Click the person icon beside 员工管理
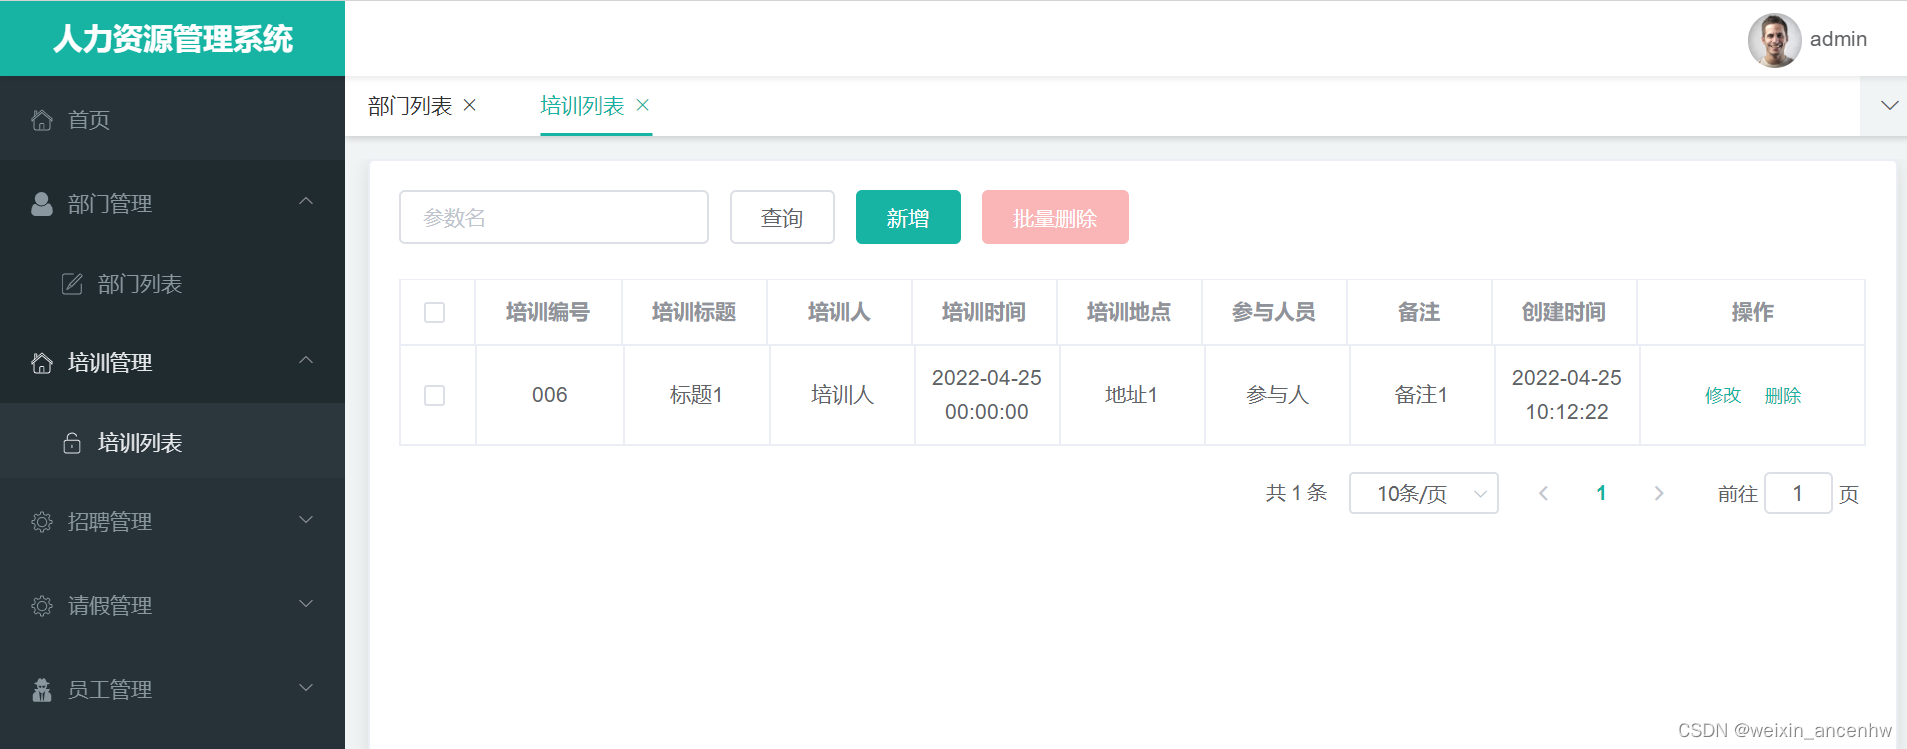The height and width of the screenshot is (749, 1907). pyautogui.click(x=42, y=690)
